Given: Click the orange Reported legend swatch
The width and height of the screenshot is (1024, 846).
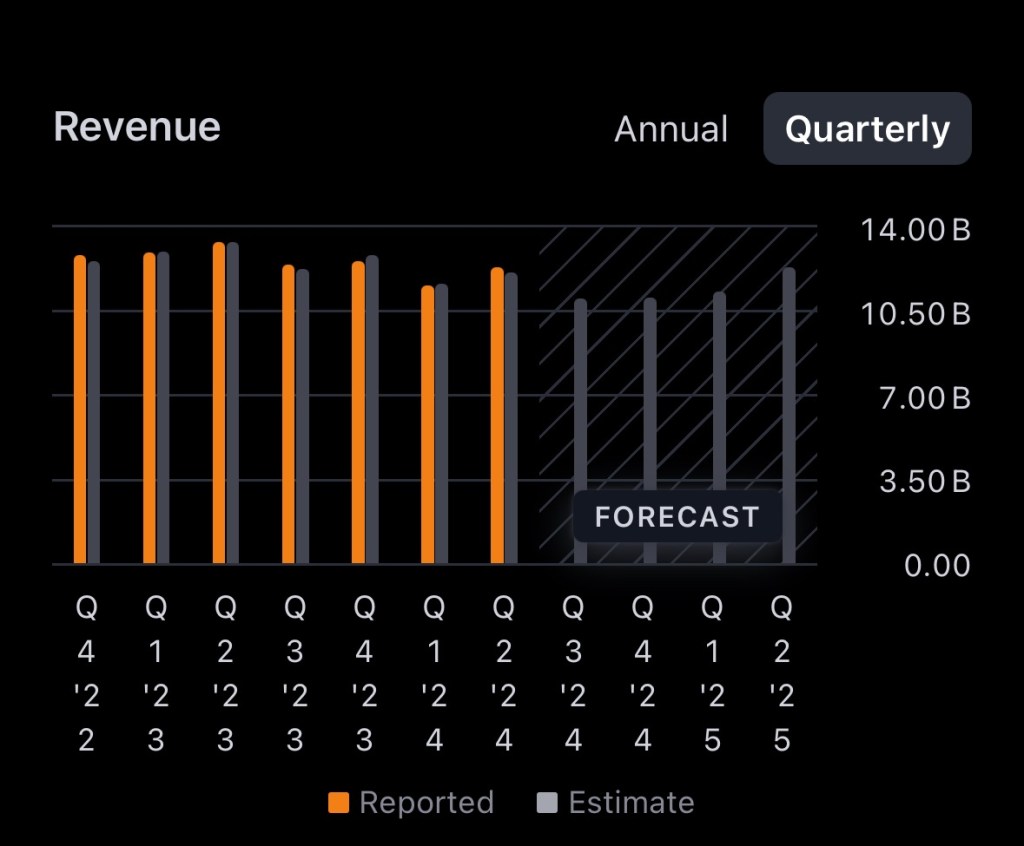Looking at the screenshot, I should tap(339, 802).
